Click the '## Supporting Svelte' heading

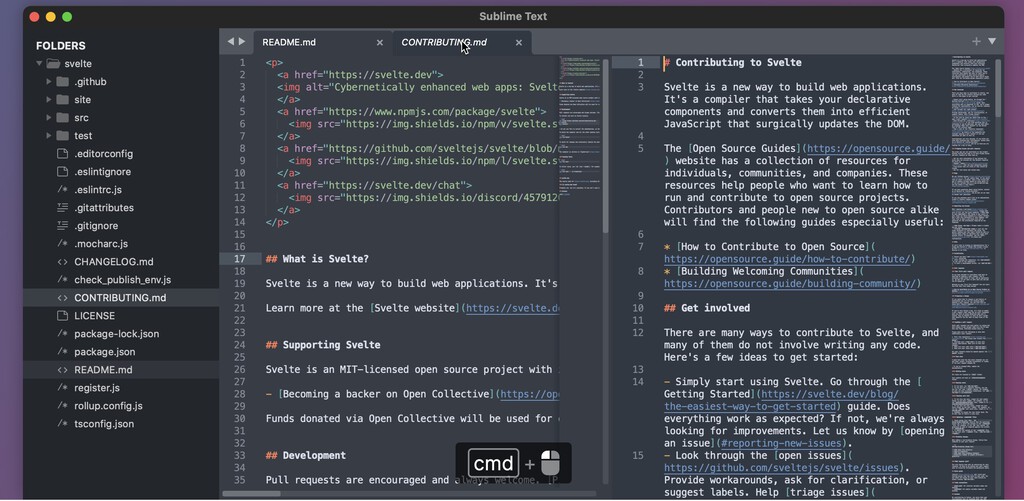tap(323, 345)
